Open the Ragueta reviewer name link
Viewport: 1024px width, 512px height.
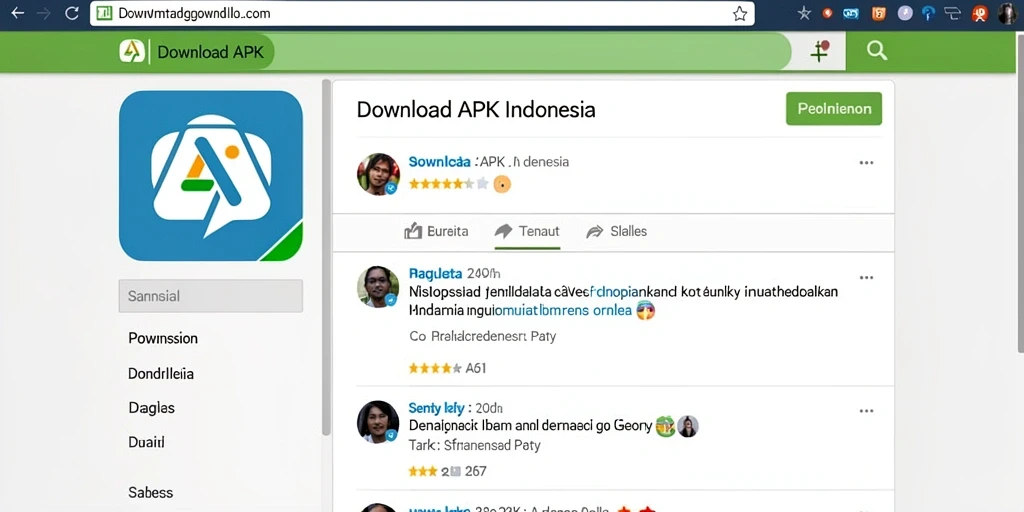[x=436, y=273]
